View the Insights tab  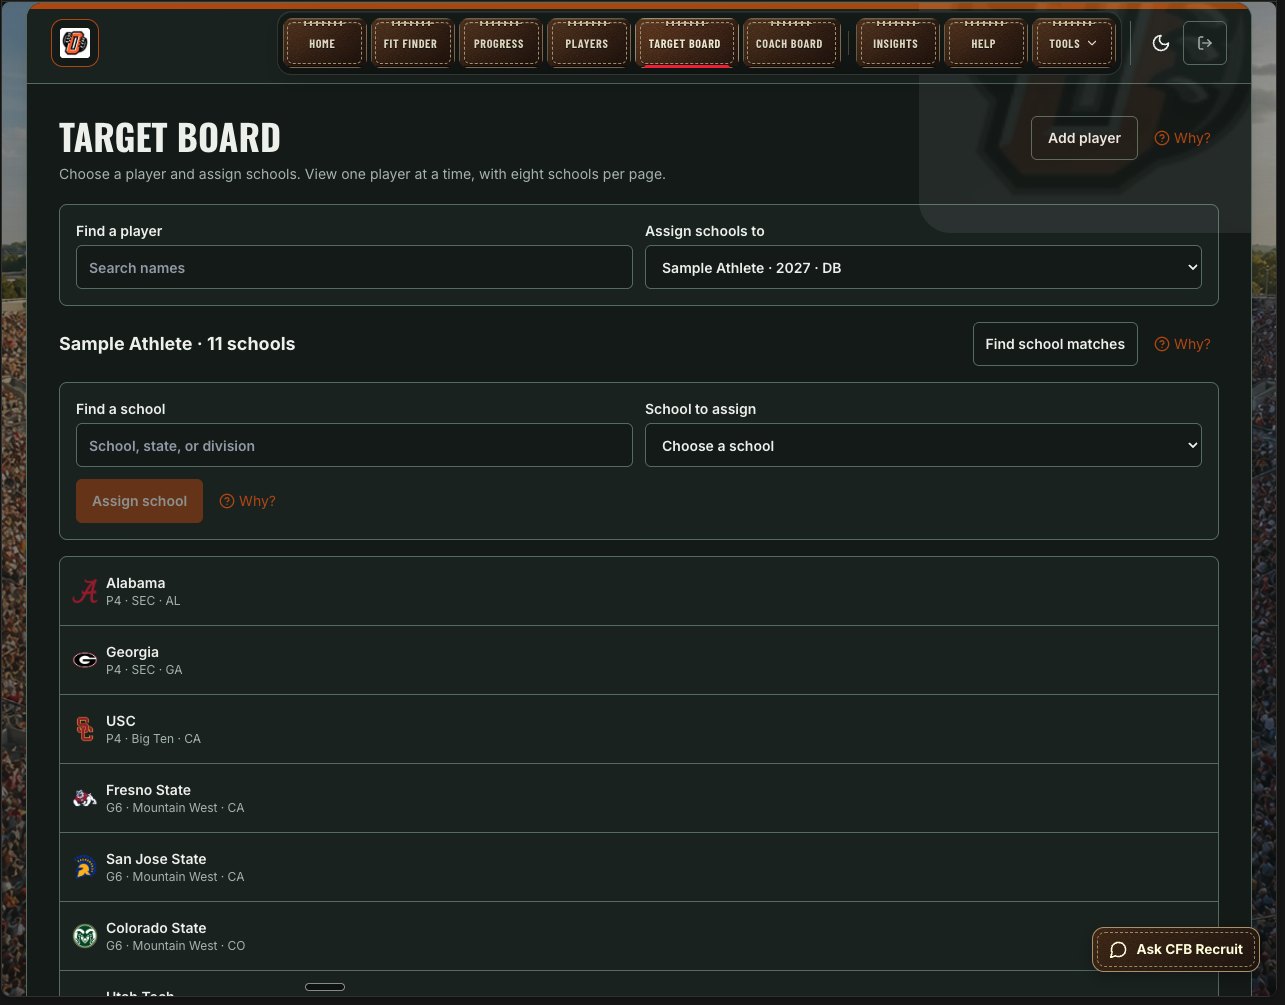pyautogui.click(x=895, y=44)
